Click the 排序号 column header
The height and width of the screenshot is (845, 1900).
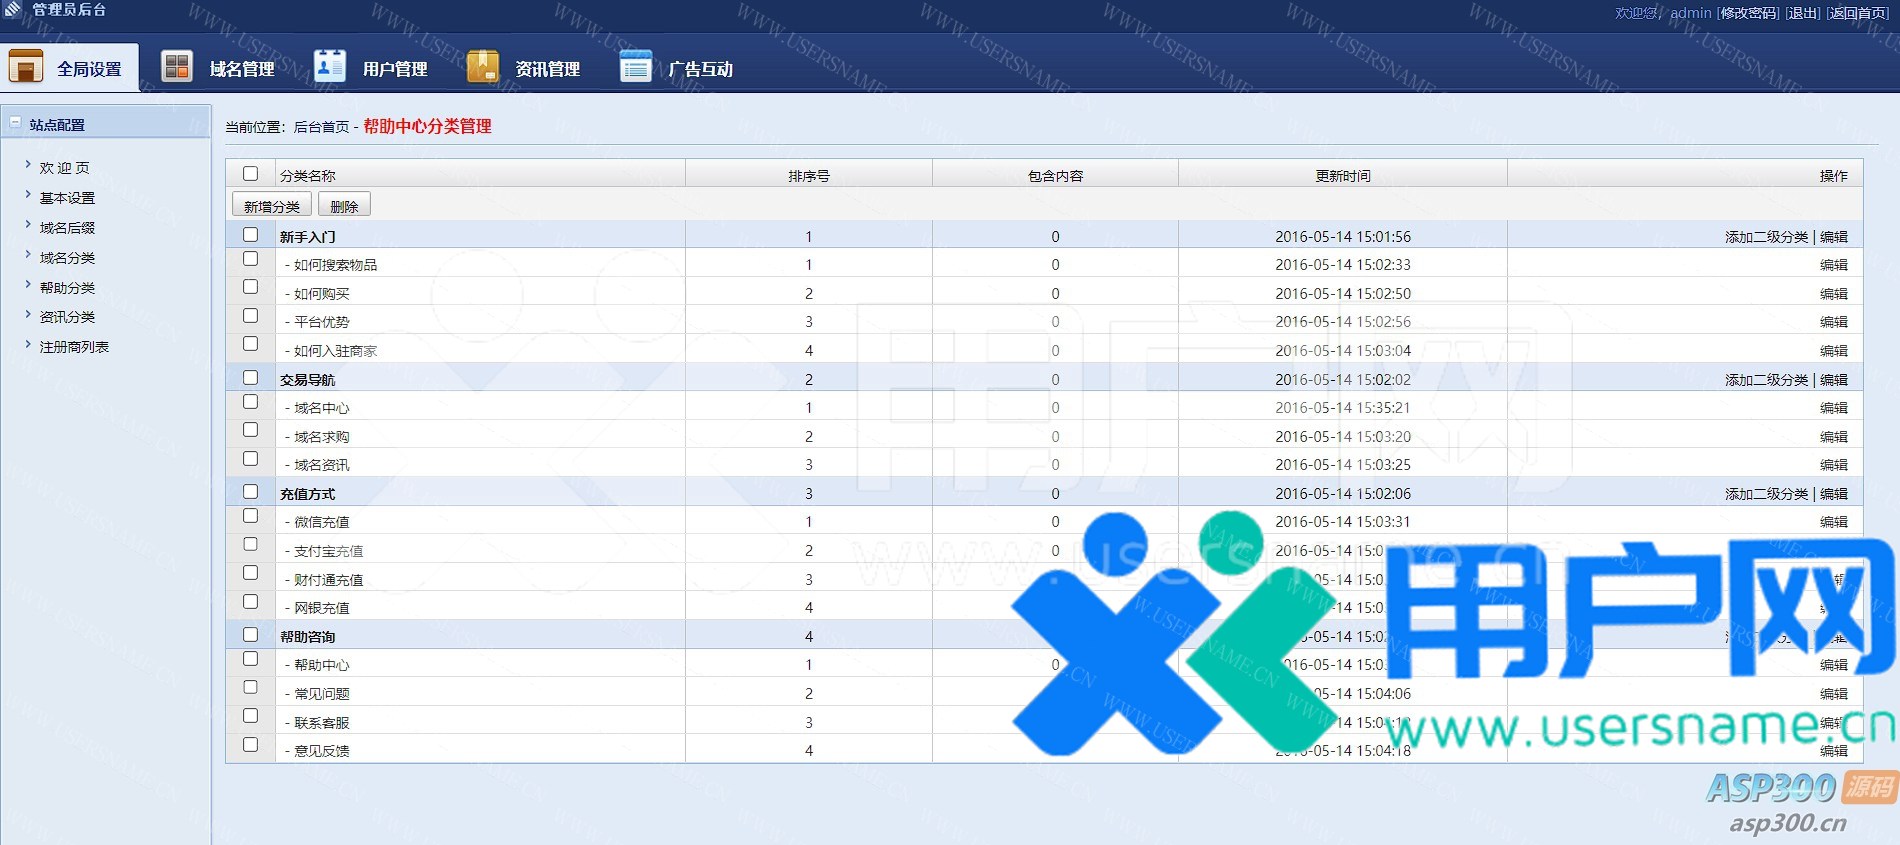tap(809, 176)
